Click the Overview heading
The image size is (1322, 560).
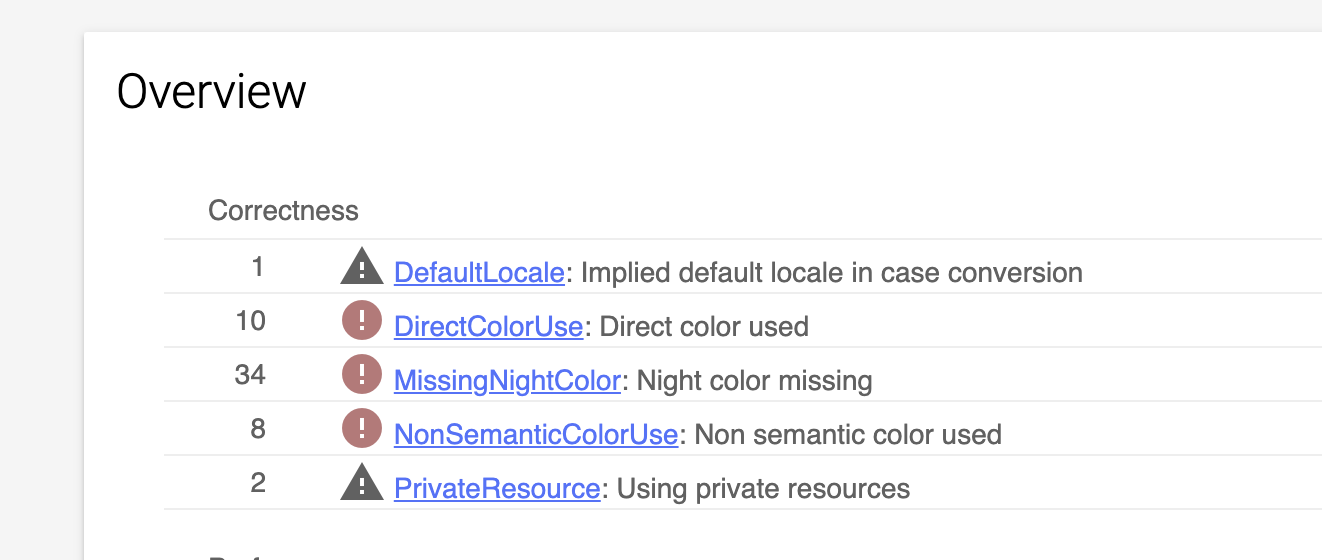(x=211, y=92)
